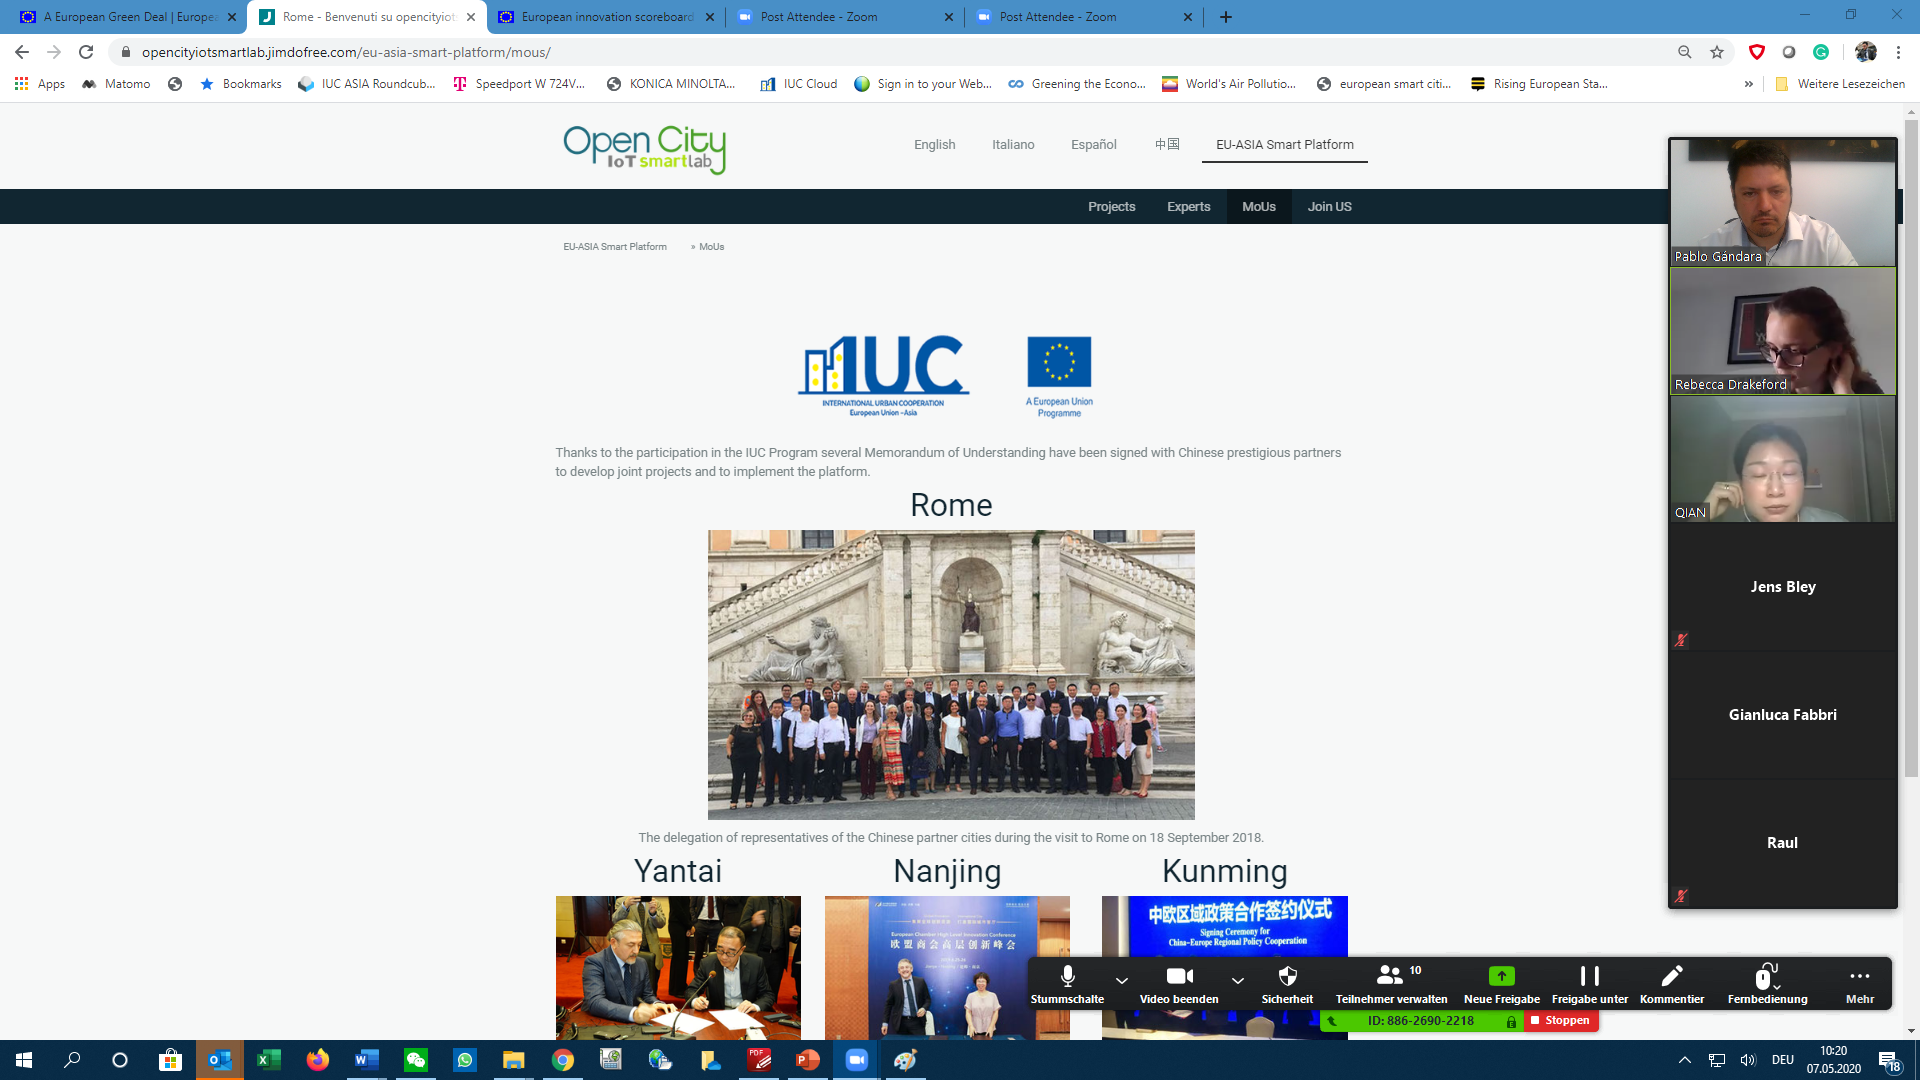1920x1080 pixels.
Task: Click the browser vertical scrollbar
Action: [x=1911, y=450]
